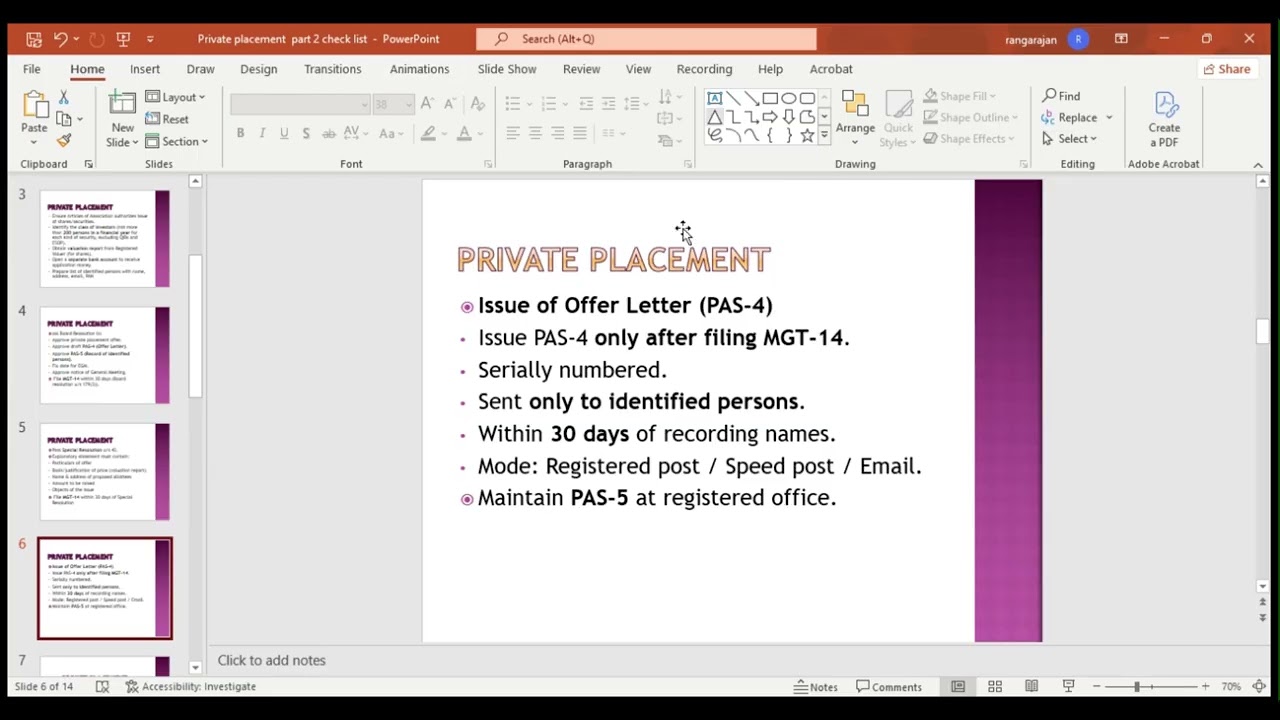Click the Increase Font Size icon
The width and height of the screenshot is (1280, 720).
tap(427, 104)
